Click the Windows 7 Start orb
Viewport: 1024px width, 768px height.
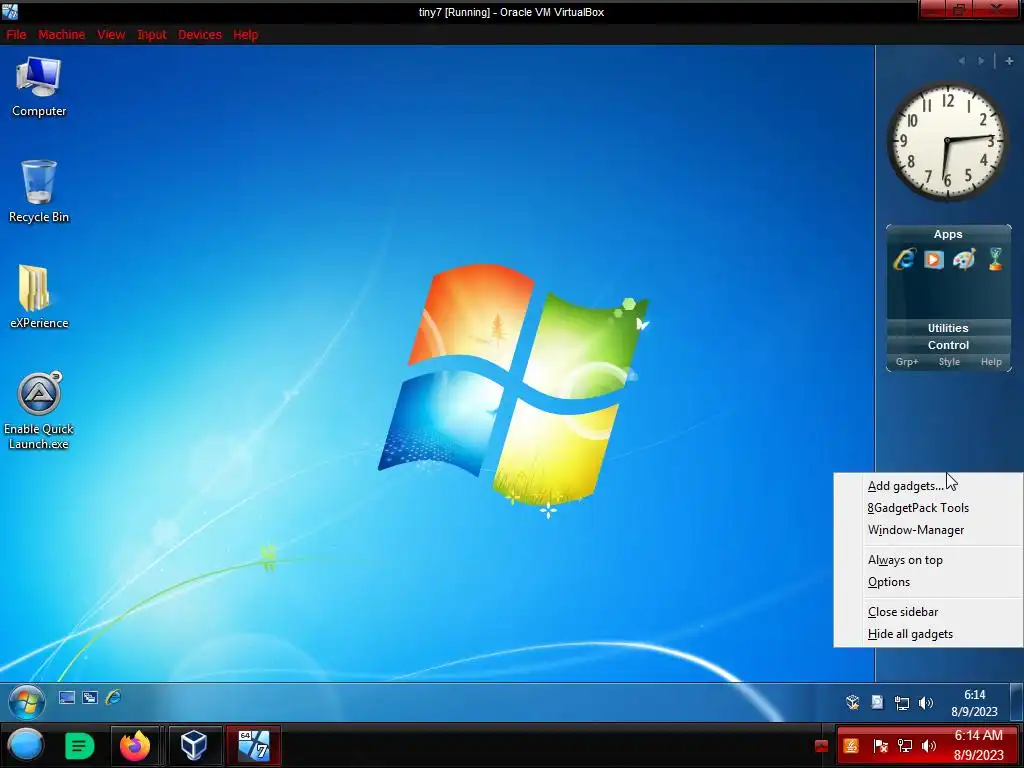[x=26, y=702]
